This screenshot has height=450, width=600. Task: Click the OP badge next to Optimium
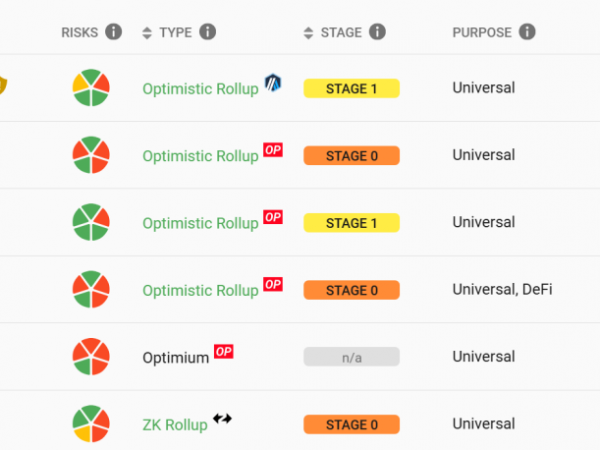(223, 351)
